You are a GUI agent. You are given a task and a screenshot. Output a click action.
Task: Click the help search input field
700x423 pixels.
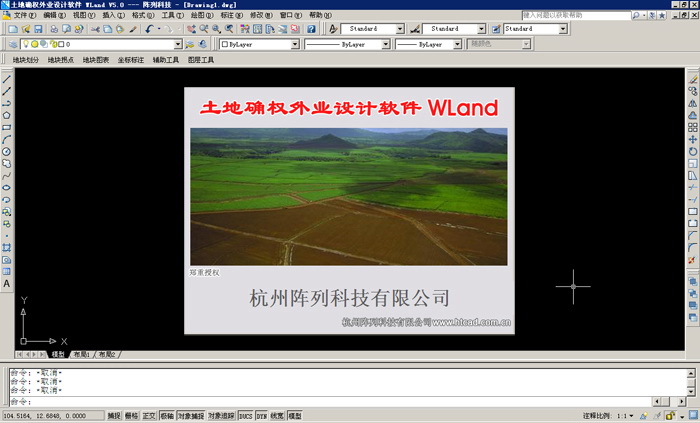point(576,15)
